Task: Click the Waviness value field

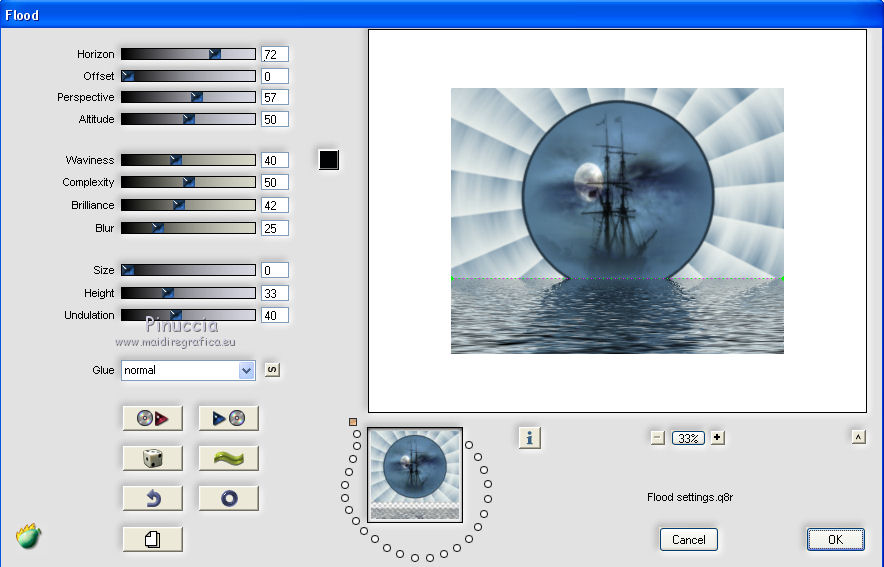Action: [275, 160]
